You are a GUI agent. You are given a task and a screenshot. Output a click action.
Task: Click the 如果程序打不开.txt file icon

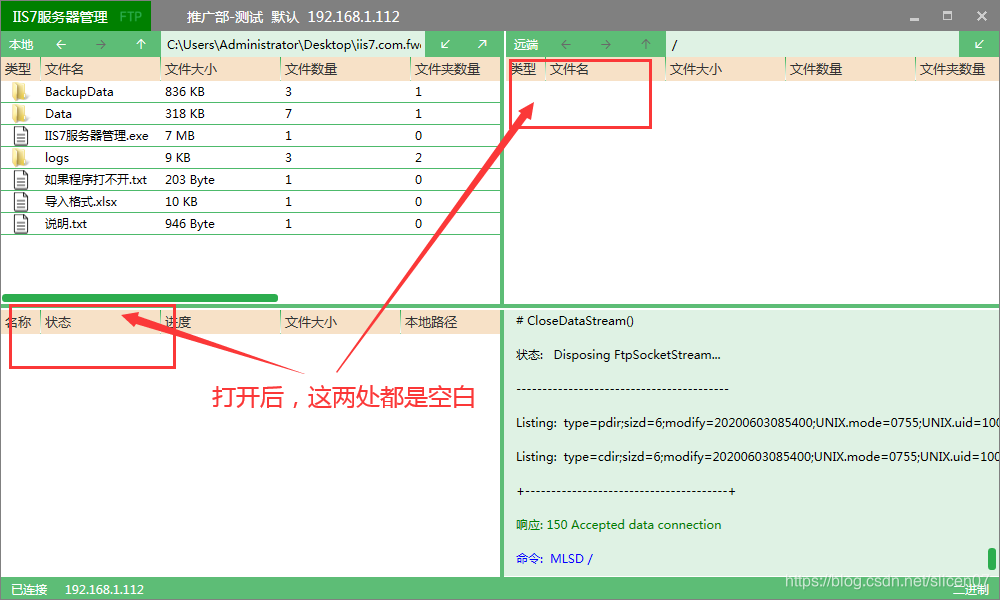click(21, 180)
